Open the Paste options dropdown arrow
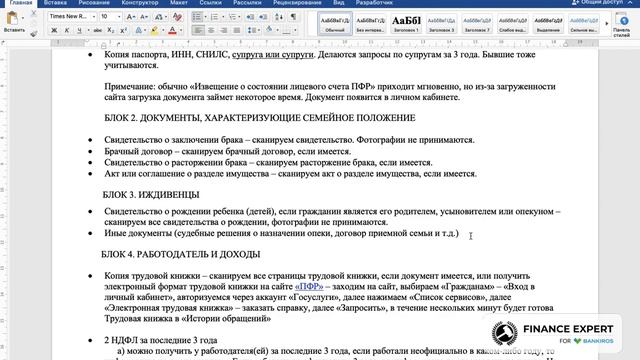 [x=23, y=18]
